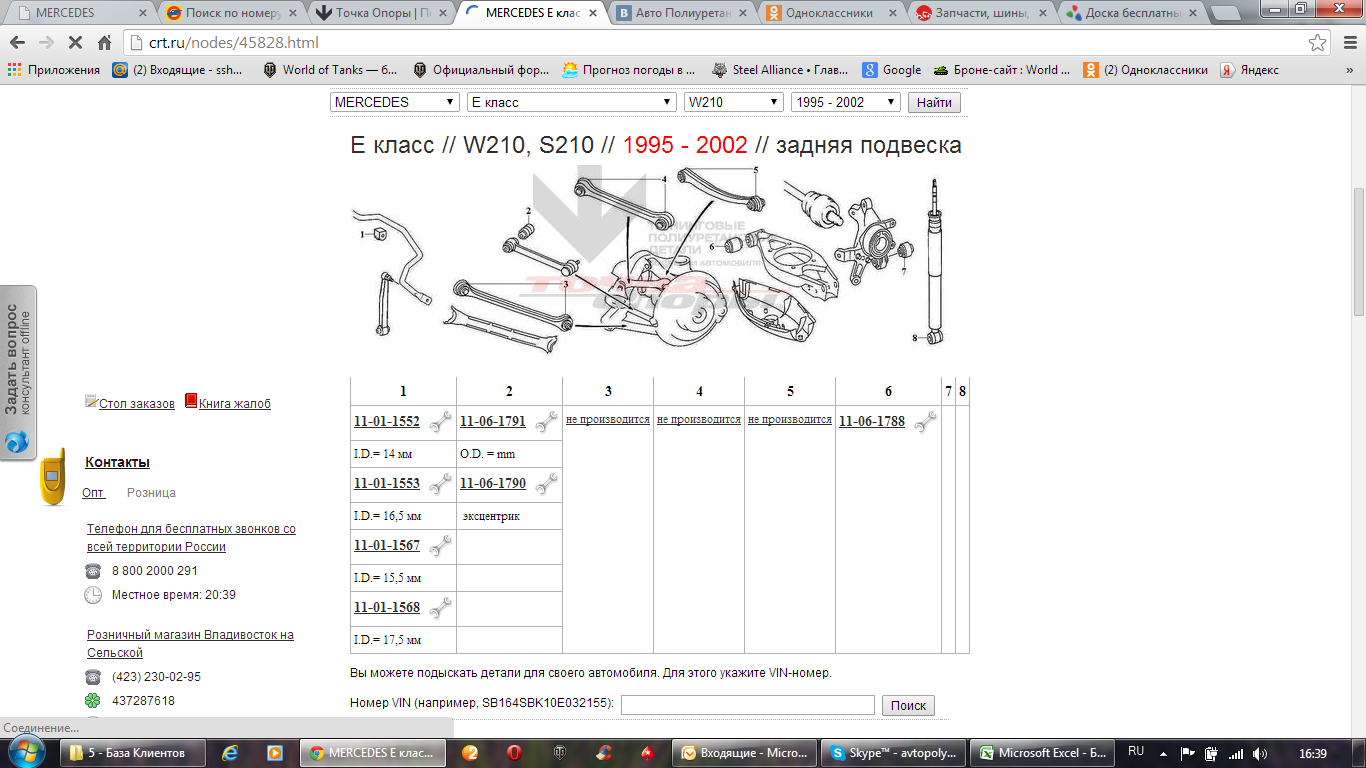The width and height of the screenshot is (1366, 768).
Task: Open wrench icon next to 11-01-1553
Action: click(440, 485)
